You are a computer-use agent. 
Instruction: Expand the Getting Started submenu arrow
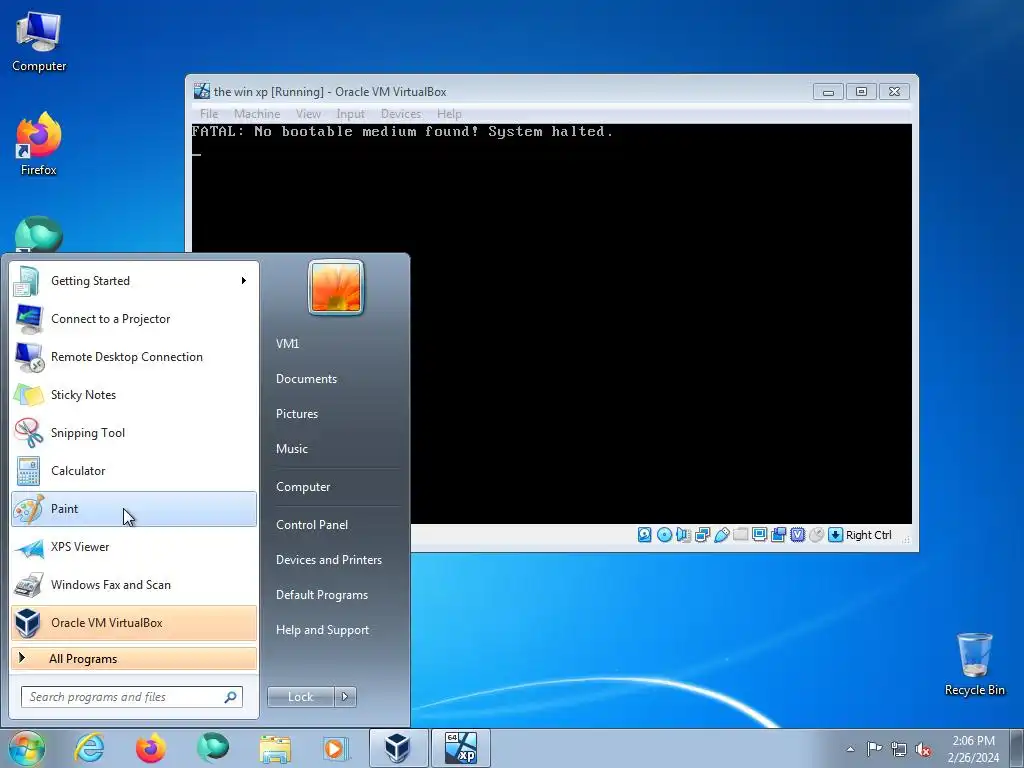244,281
